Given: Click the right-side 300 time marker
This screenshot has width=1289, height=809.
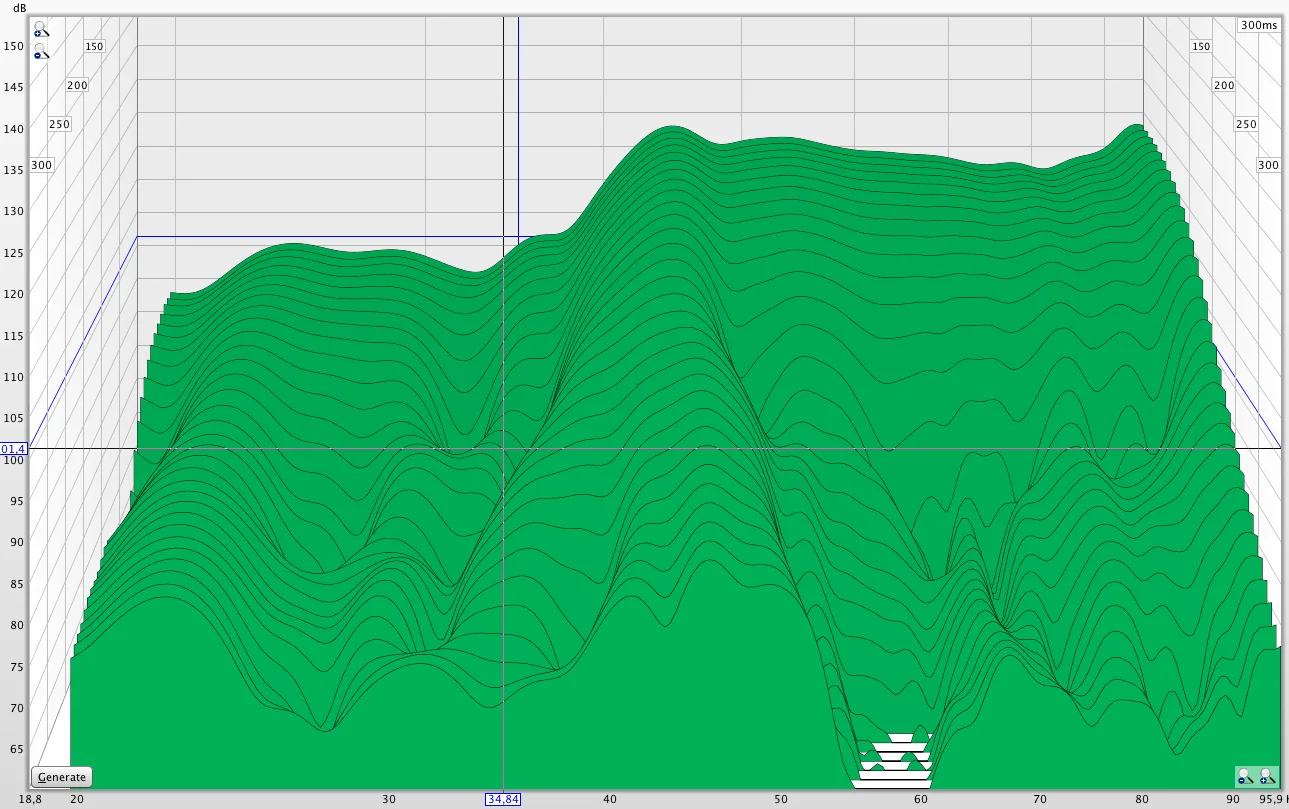Looking at the screenshot, I should (1268, 165).
